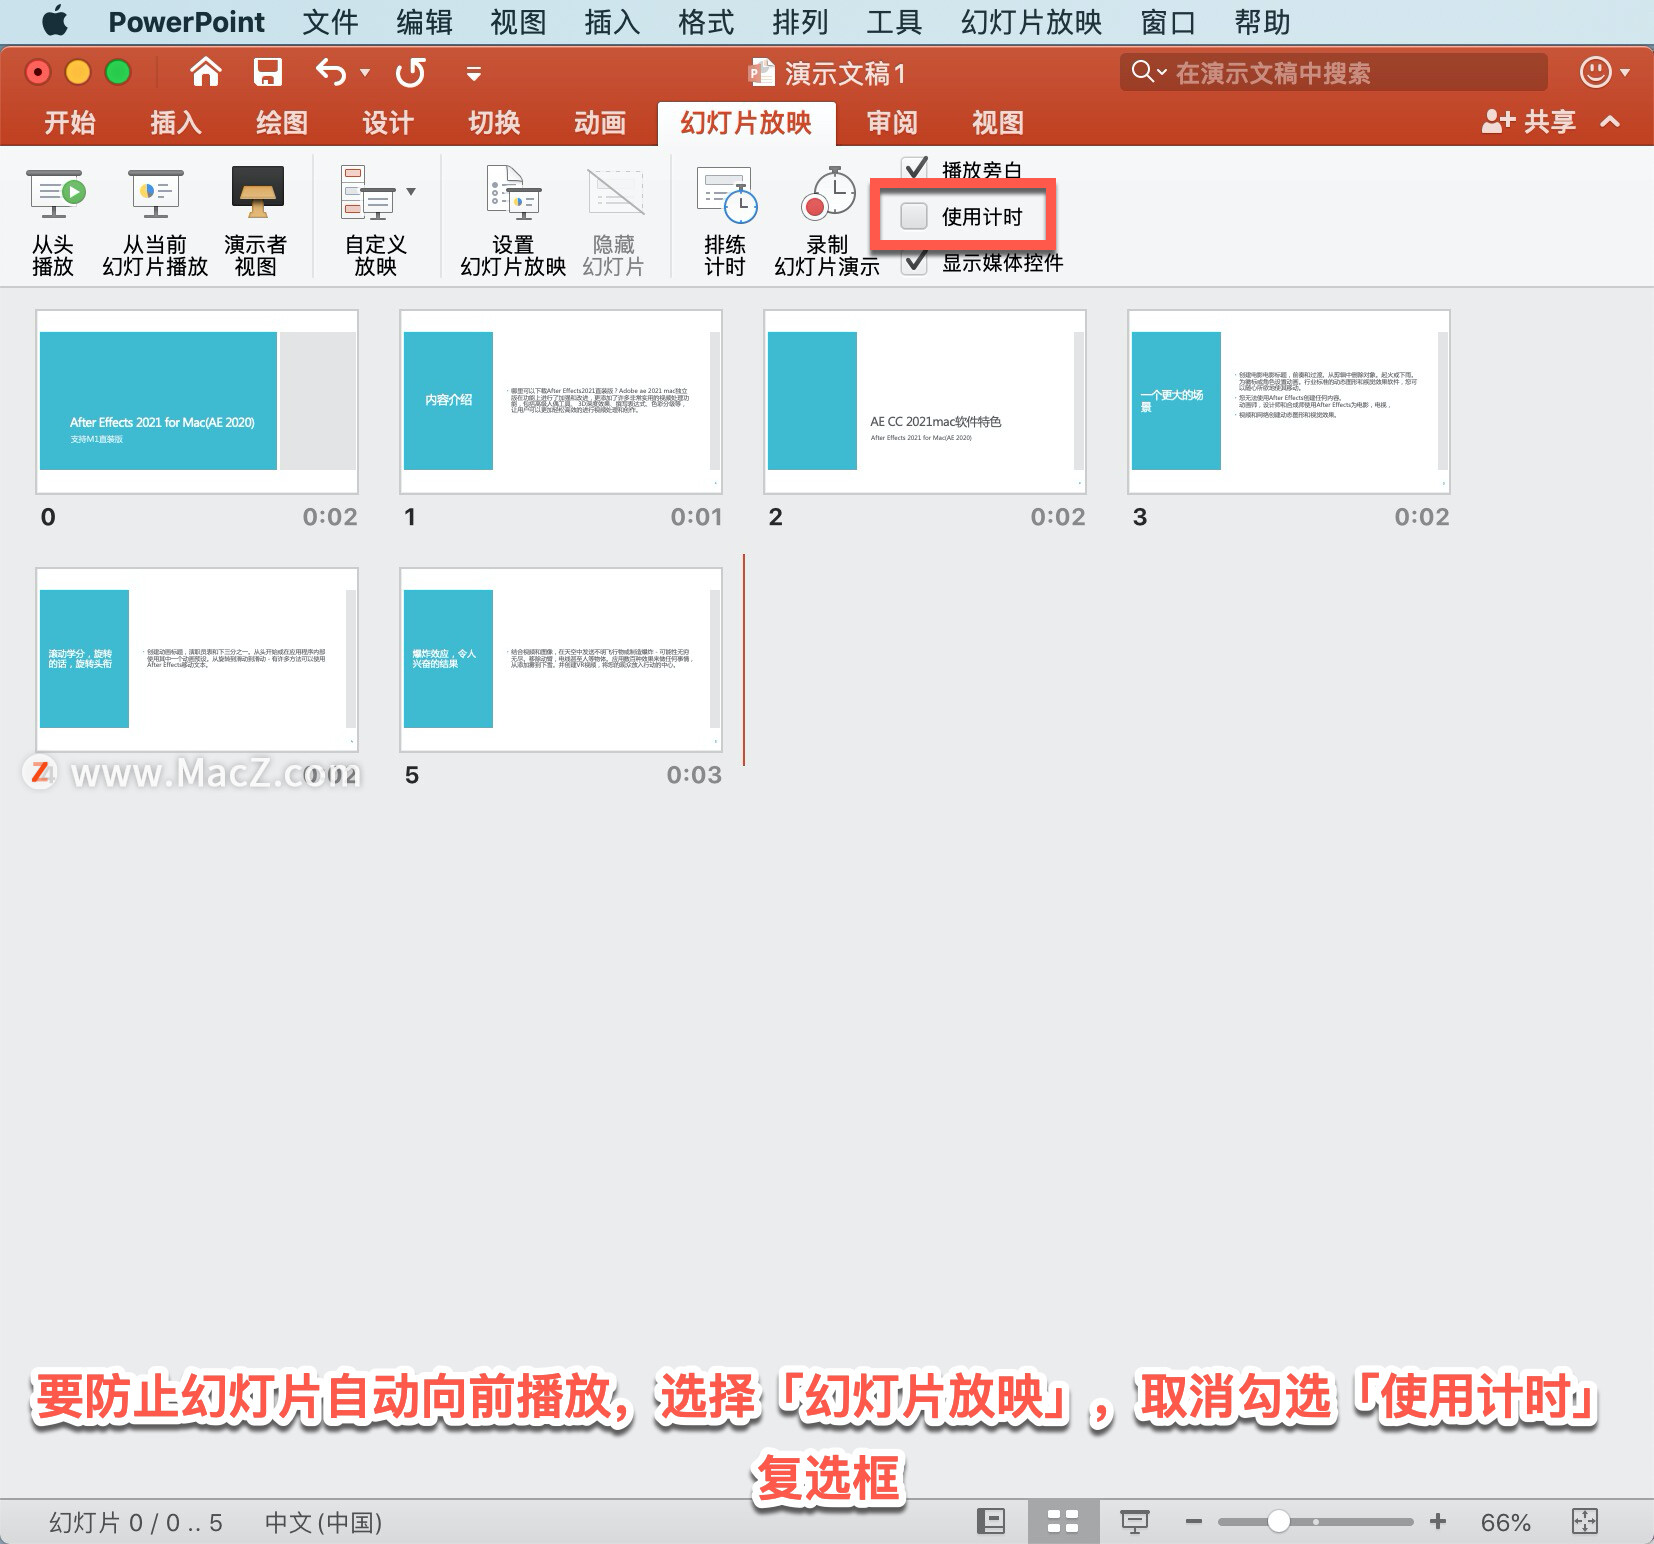The height and width of the screenshot is (1544, 1654).
Task: Select slide 5 thumbnail
Action: pos(561,659)
